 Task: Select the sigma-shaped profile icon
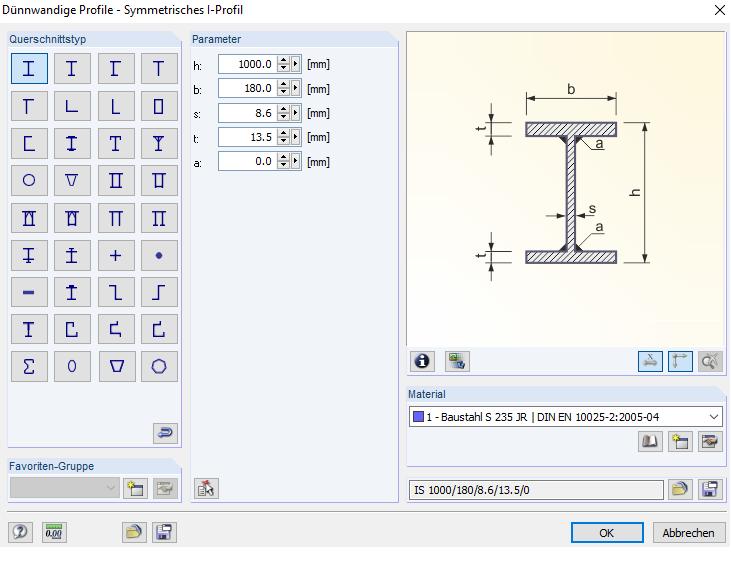click(x=29, y=367)
